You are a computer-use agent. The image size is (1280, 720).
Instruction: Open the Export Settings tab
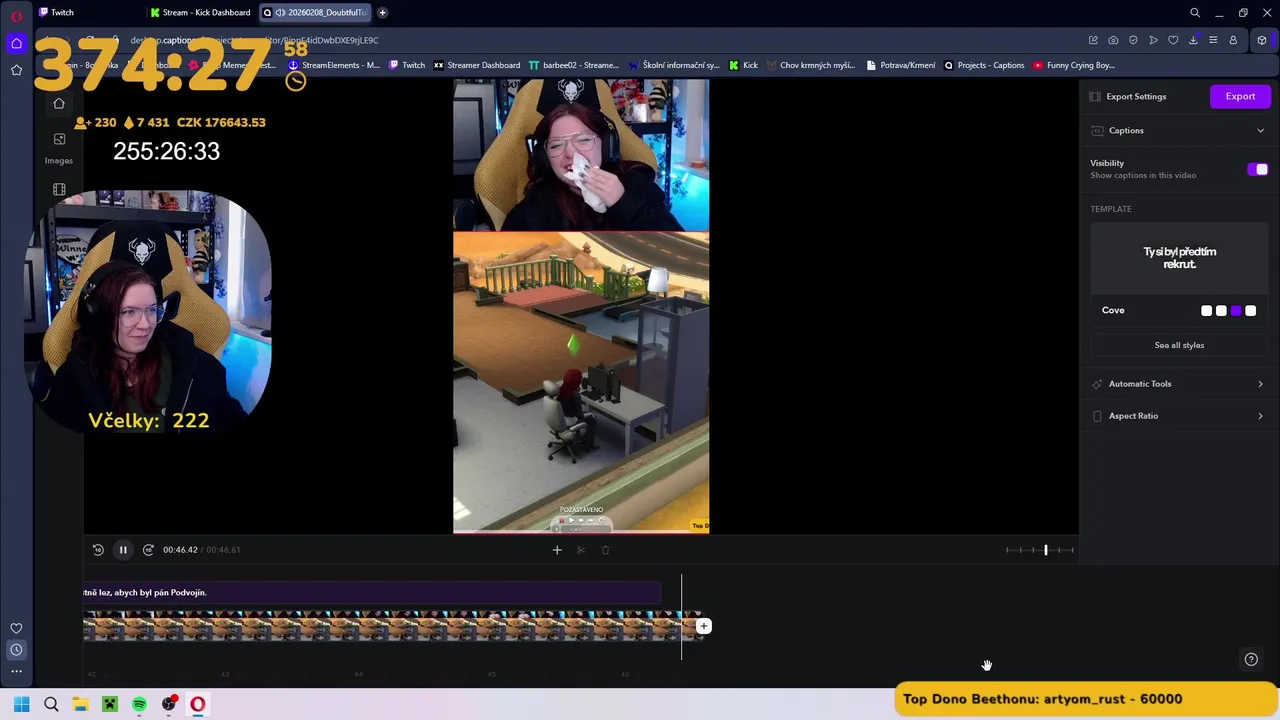(1128, 97)
